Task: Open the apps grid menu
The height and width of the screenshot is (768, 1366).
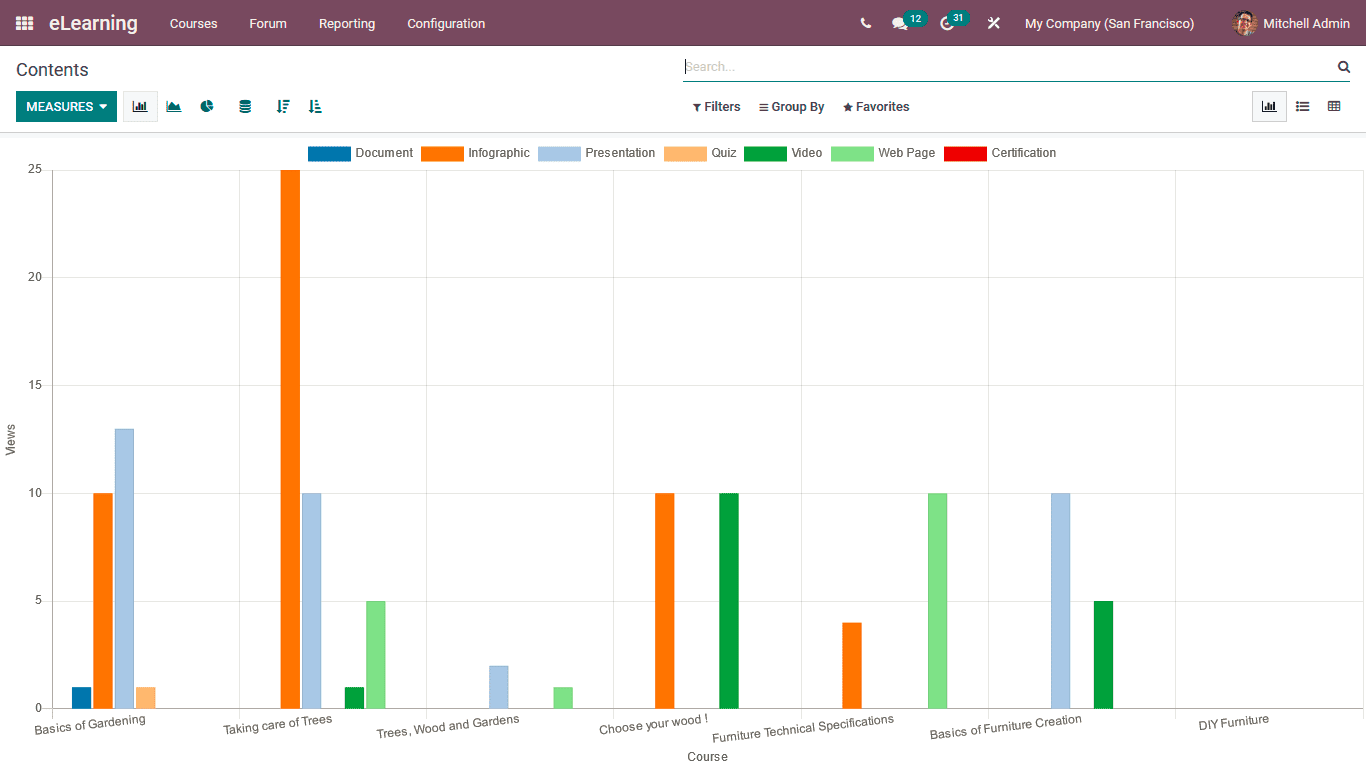Action: tap(23, 23)
